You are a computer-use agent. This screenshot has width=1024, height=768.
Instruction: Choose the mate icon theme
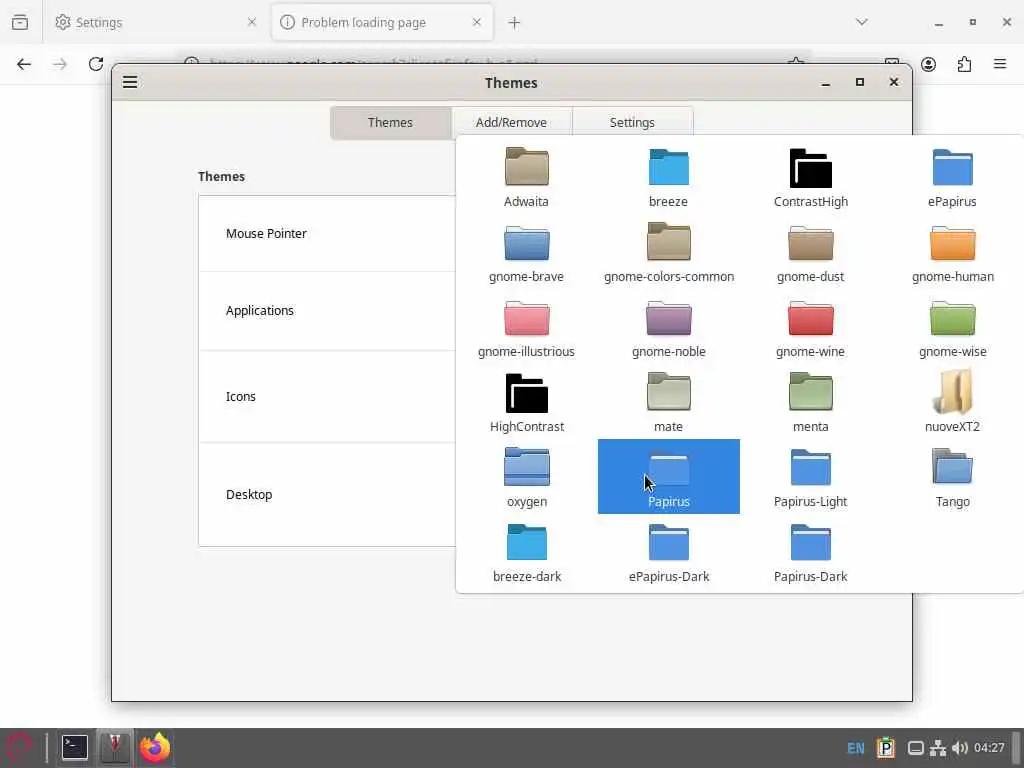[x=668, y=402]
